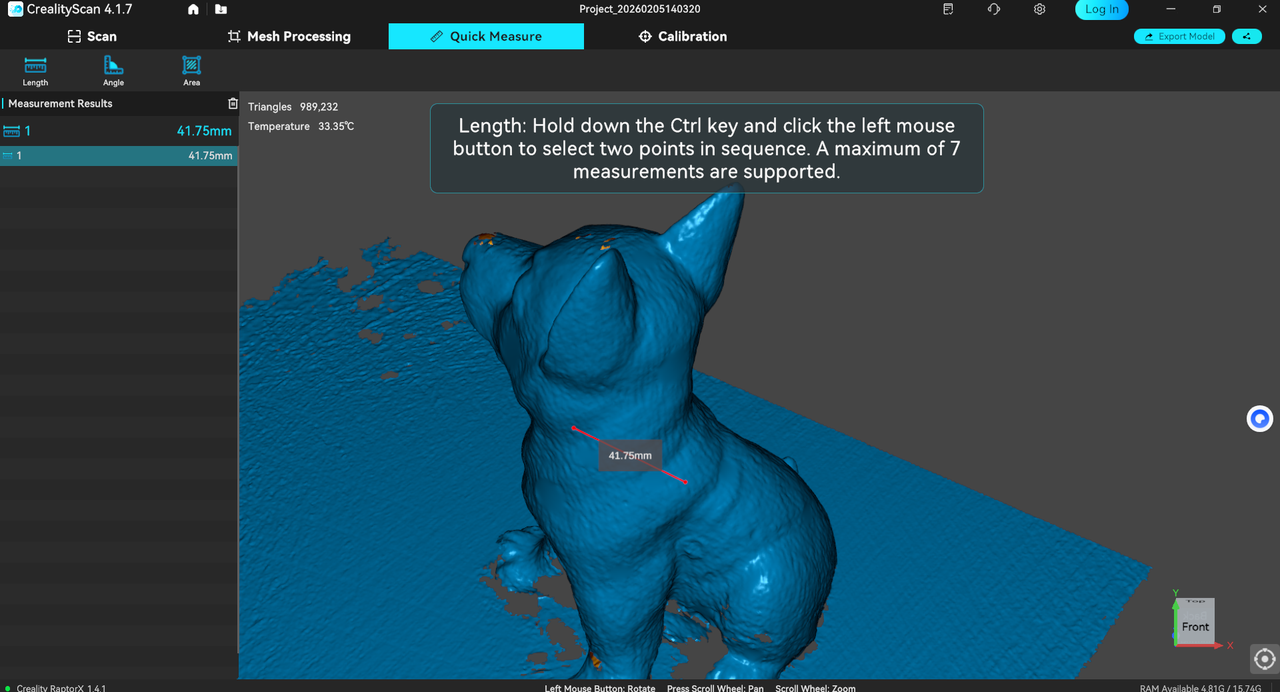The height and width of the screenshot is (692, 1280).
Task: Switch to the Scan tab
Action: click(91, 37)
